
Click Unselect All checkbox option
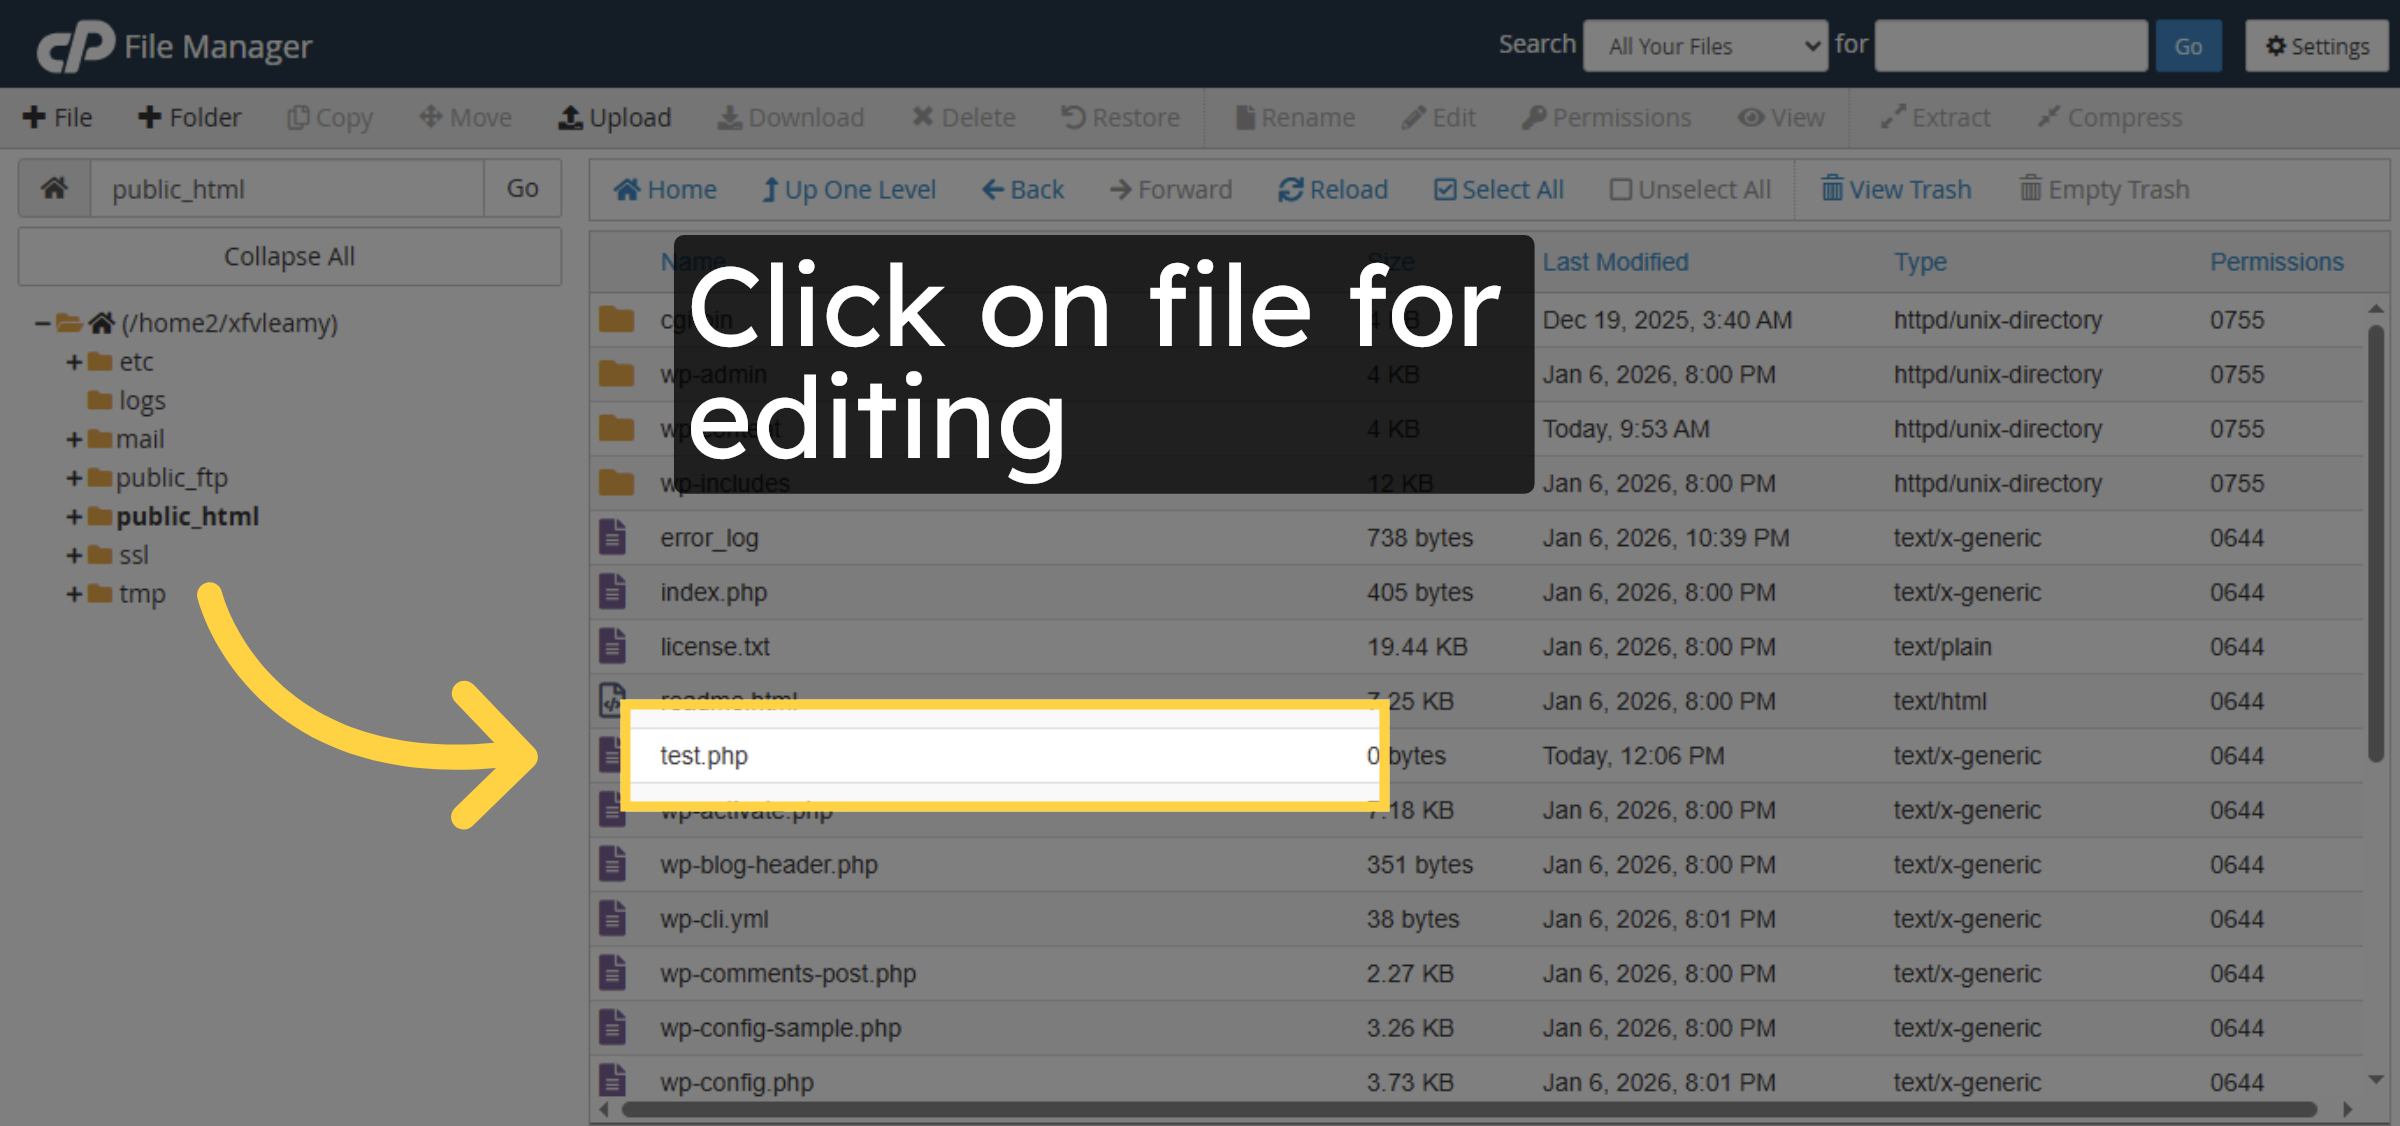click(1690, 189)
